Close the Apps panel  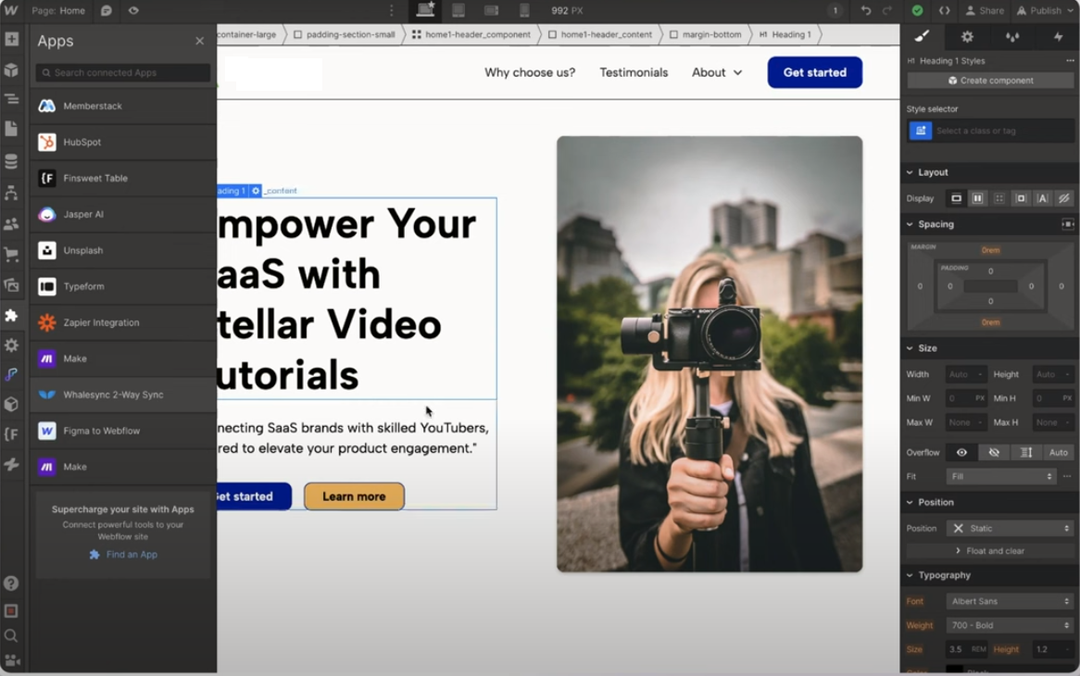click(x=200, y=41)
